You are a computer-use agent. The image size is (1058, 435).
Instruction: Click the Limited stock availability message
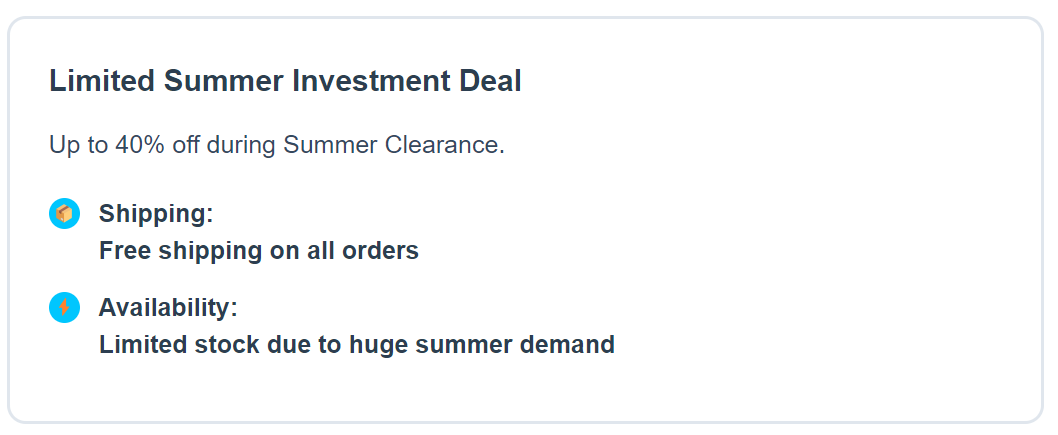tap(356, 345)
